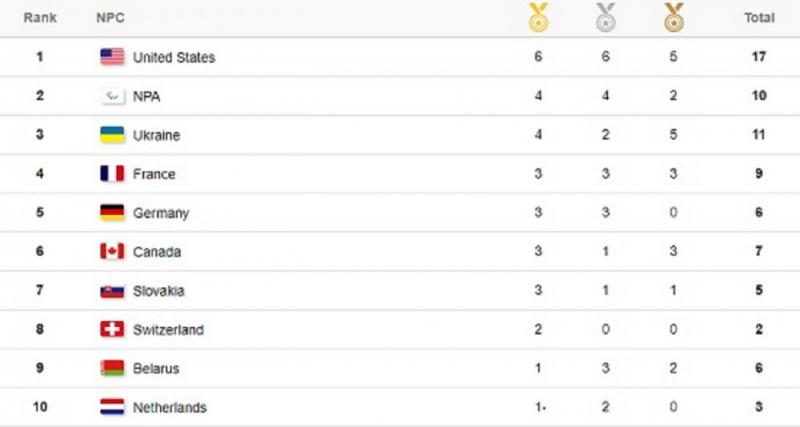
Task: Click the Canada flag icon
Action: click(112, 251)
